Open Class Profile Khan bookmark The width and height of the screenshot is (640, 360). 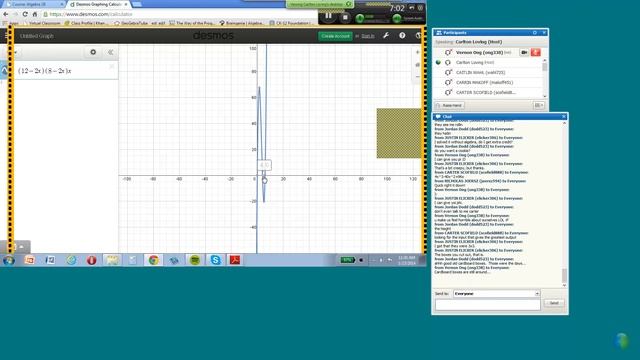point(87,23)
